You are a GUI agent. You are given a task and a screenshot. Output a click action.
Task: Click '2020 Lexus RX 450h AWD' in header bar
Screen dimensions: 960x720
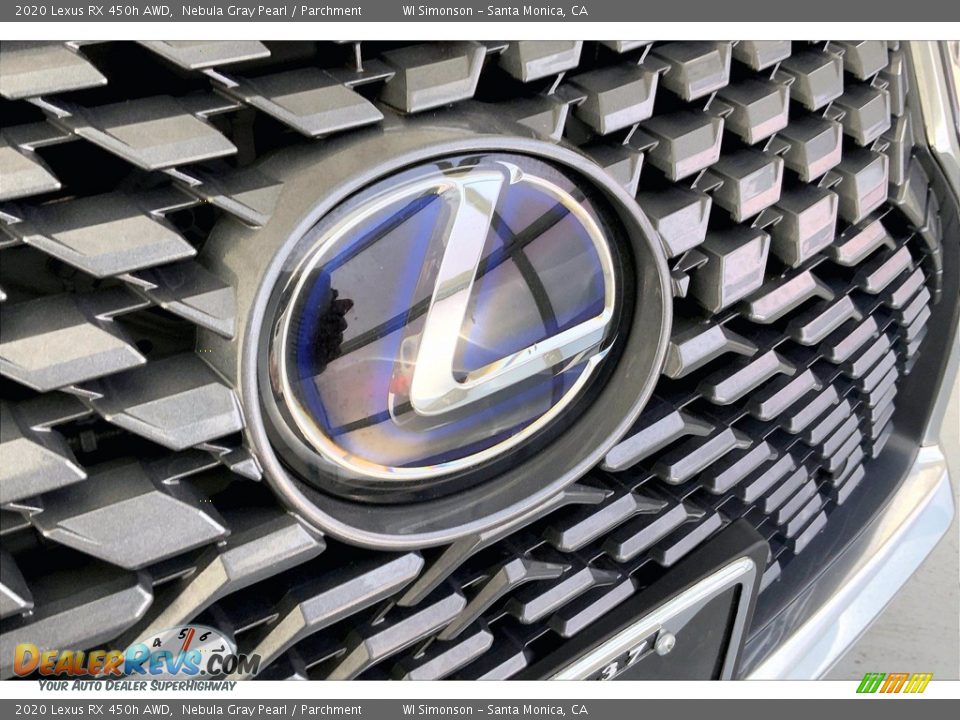93,10
